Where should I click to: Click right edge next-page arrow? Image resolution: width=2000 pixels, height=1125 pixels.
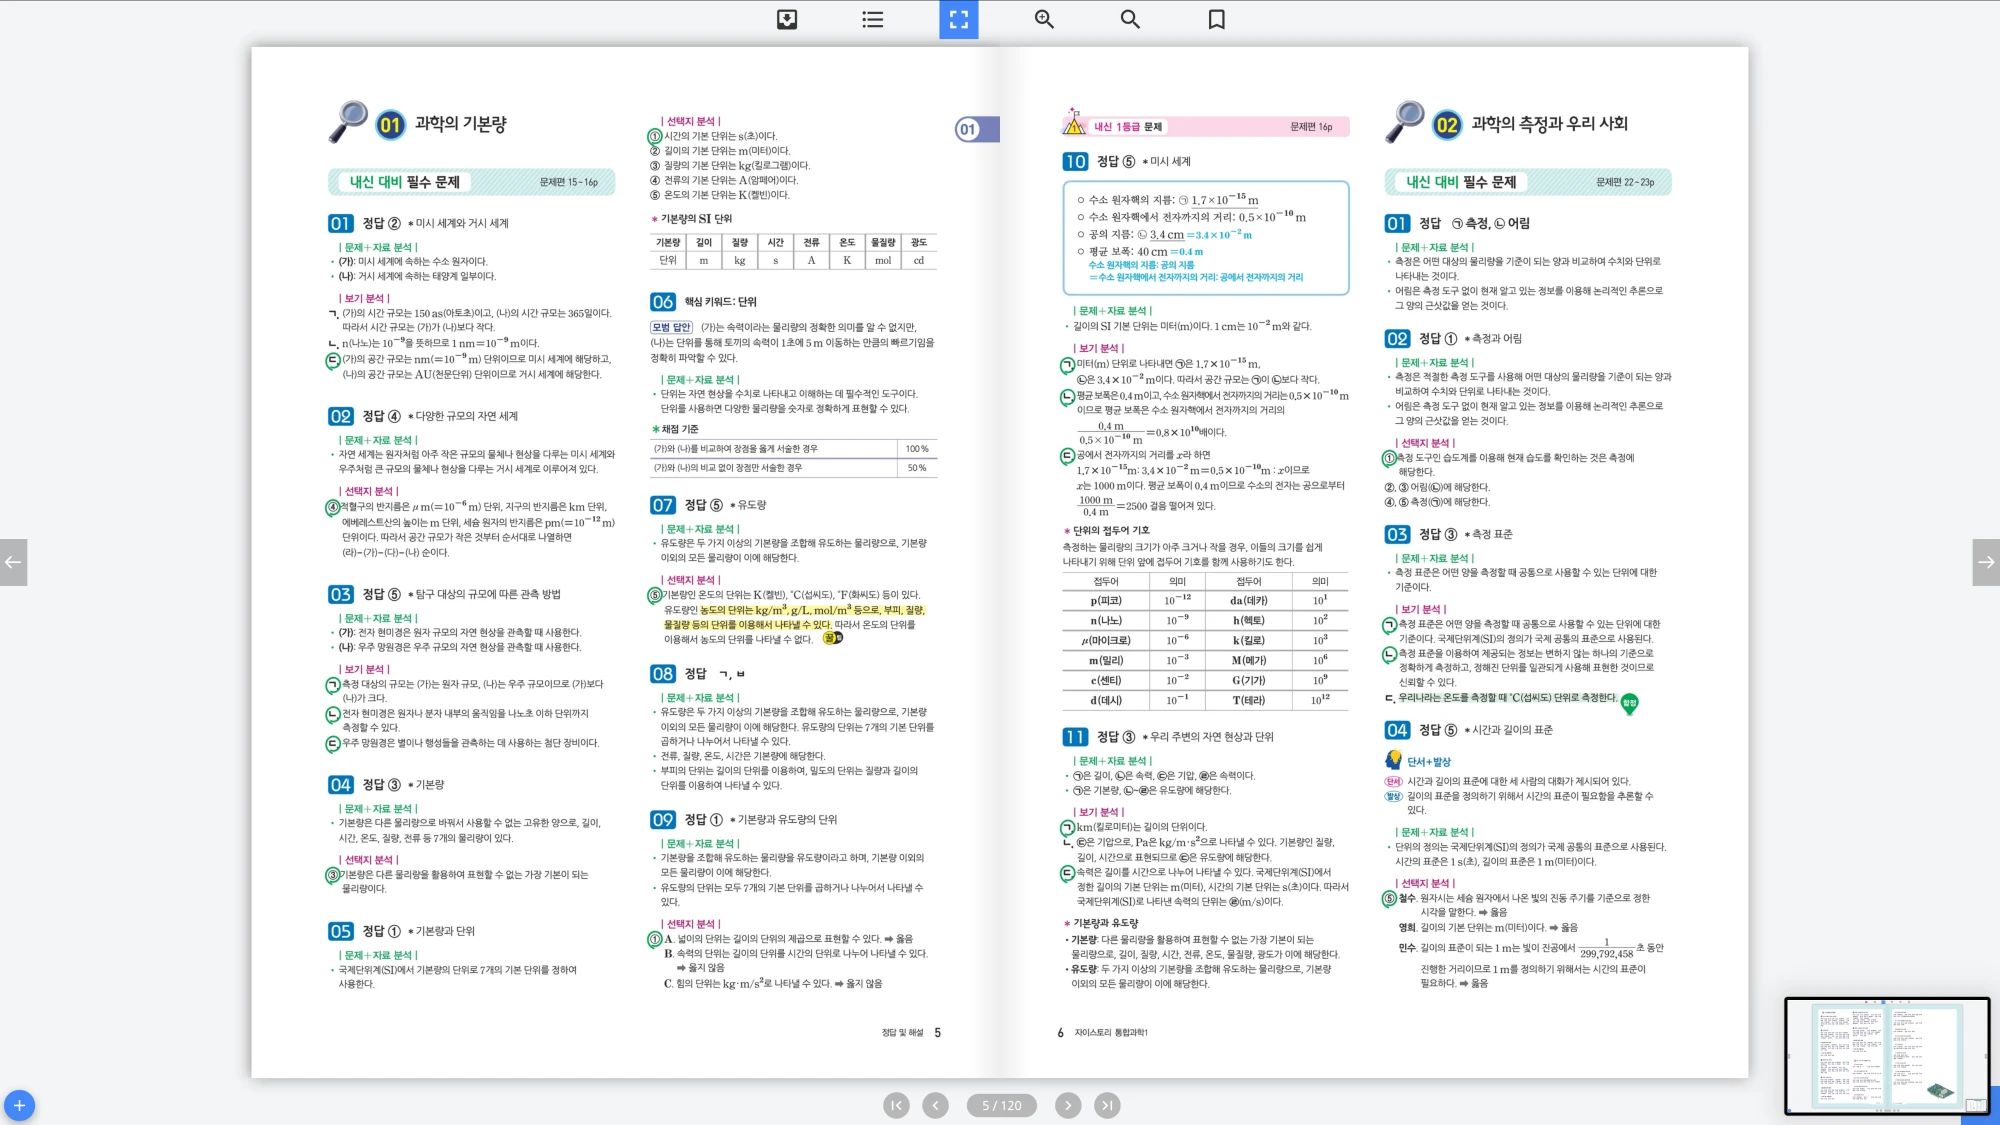[1986, 562]
